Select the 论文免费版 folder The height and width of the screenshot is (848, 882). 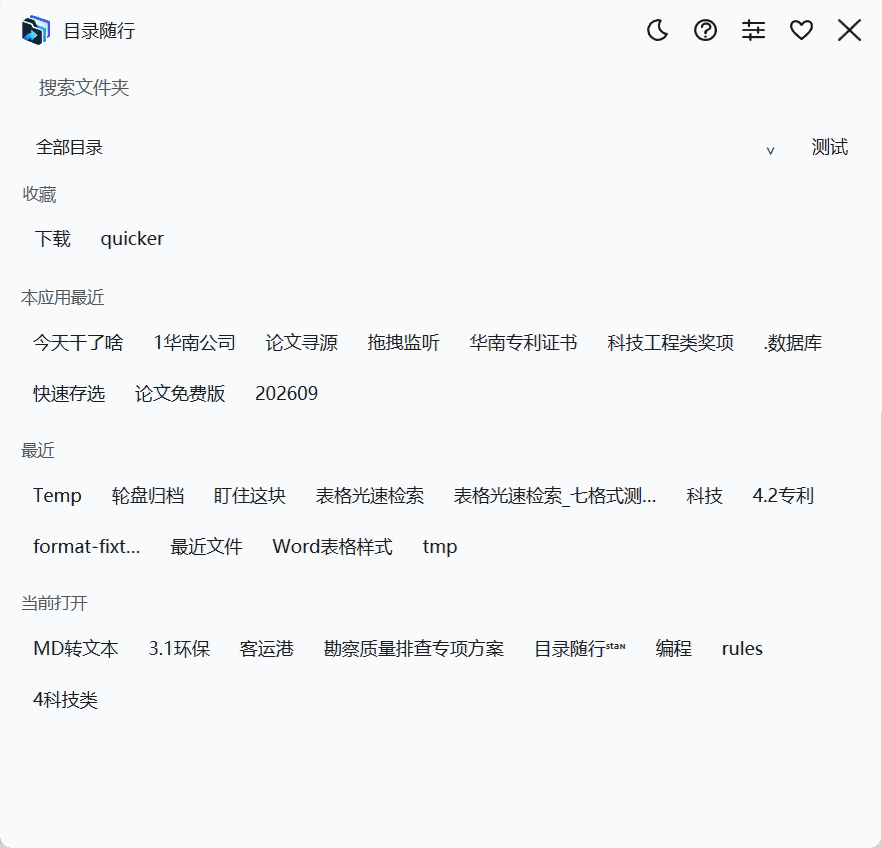[x=180, y=394]
